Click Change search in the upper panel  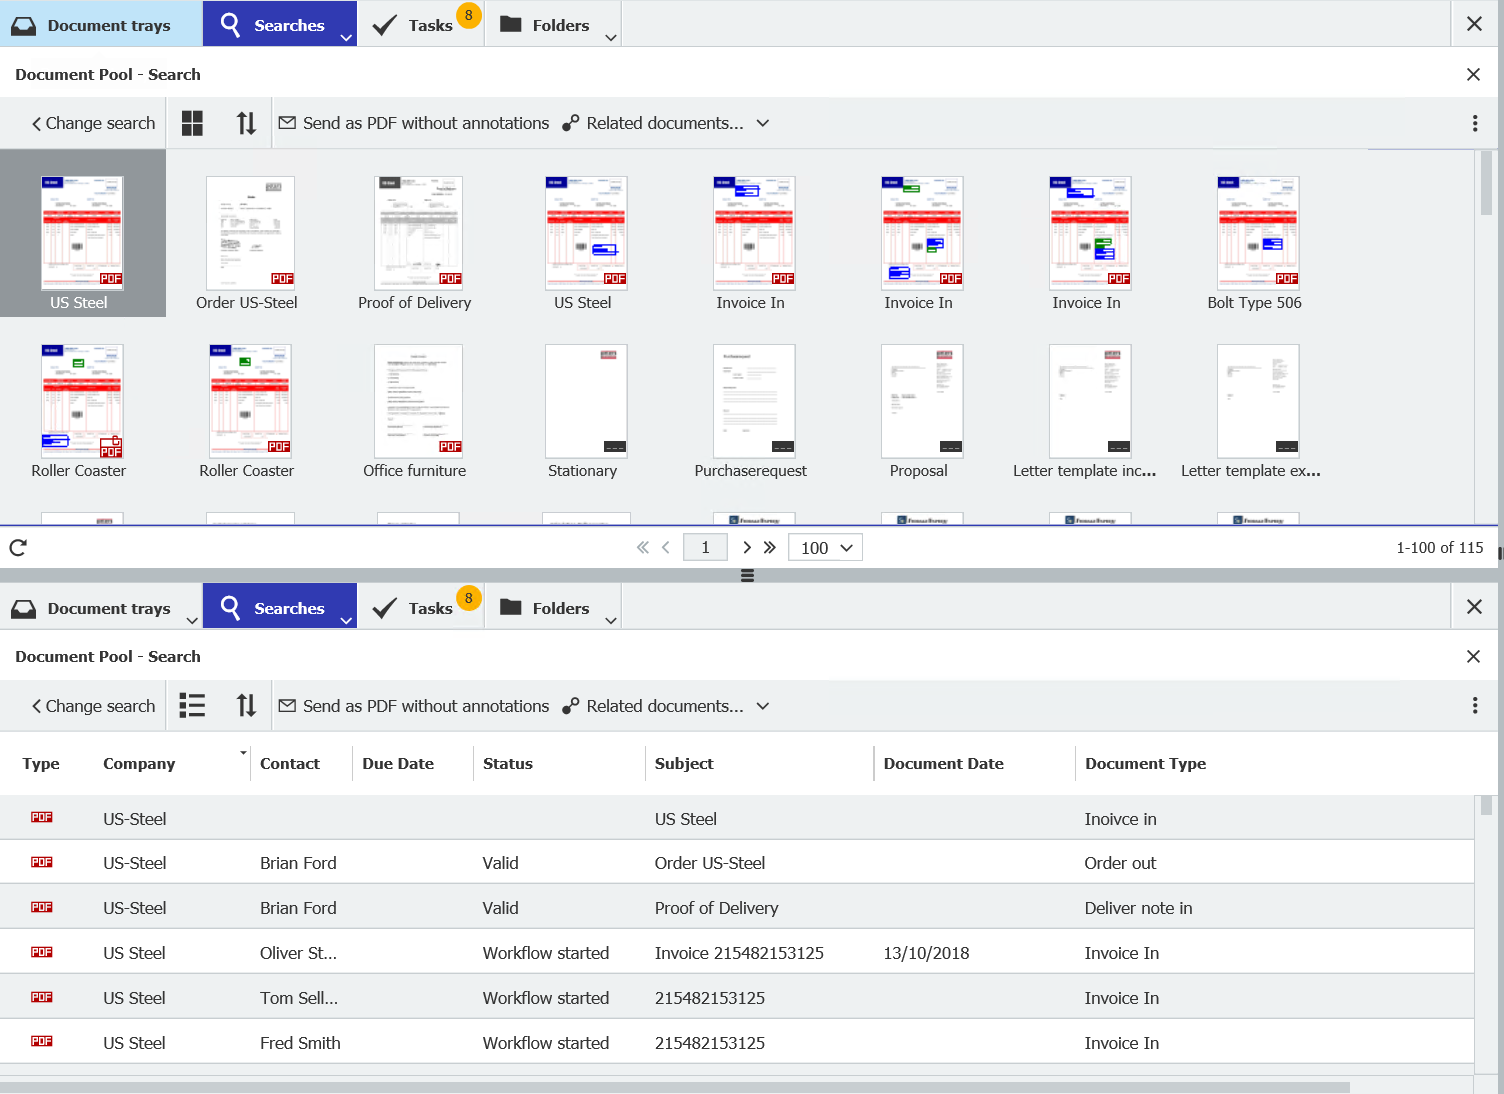94,123
